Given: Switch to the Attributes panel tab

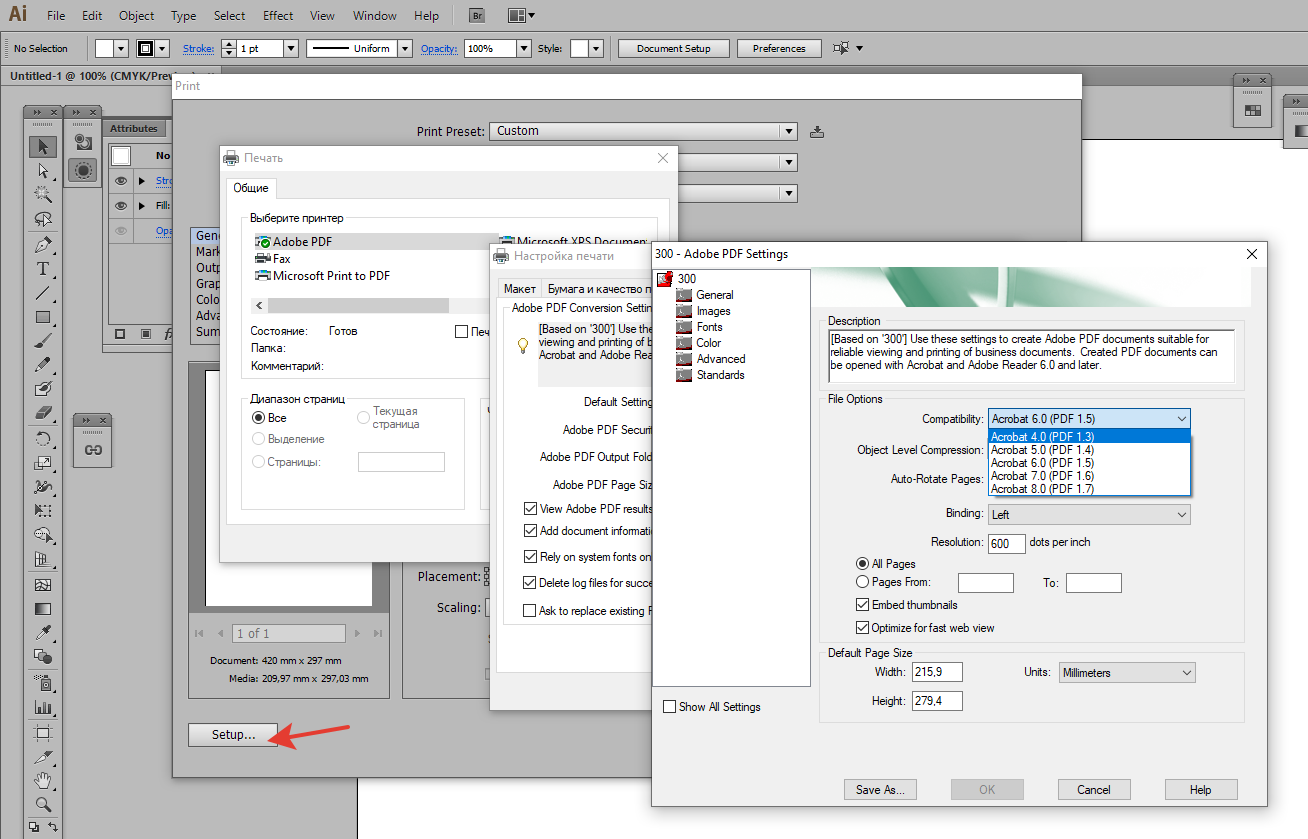Looking at the screenshot, I should (134, 128).
